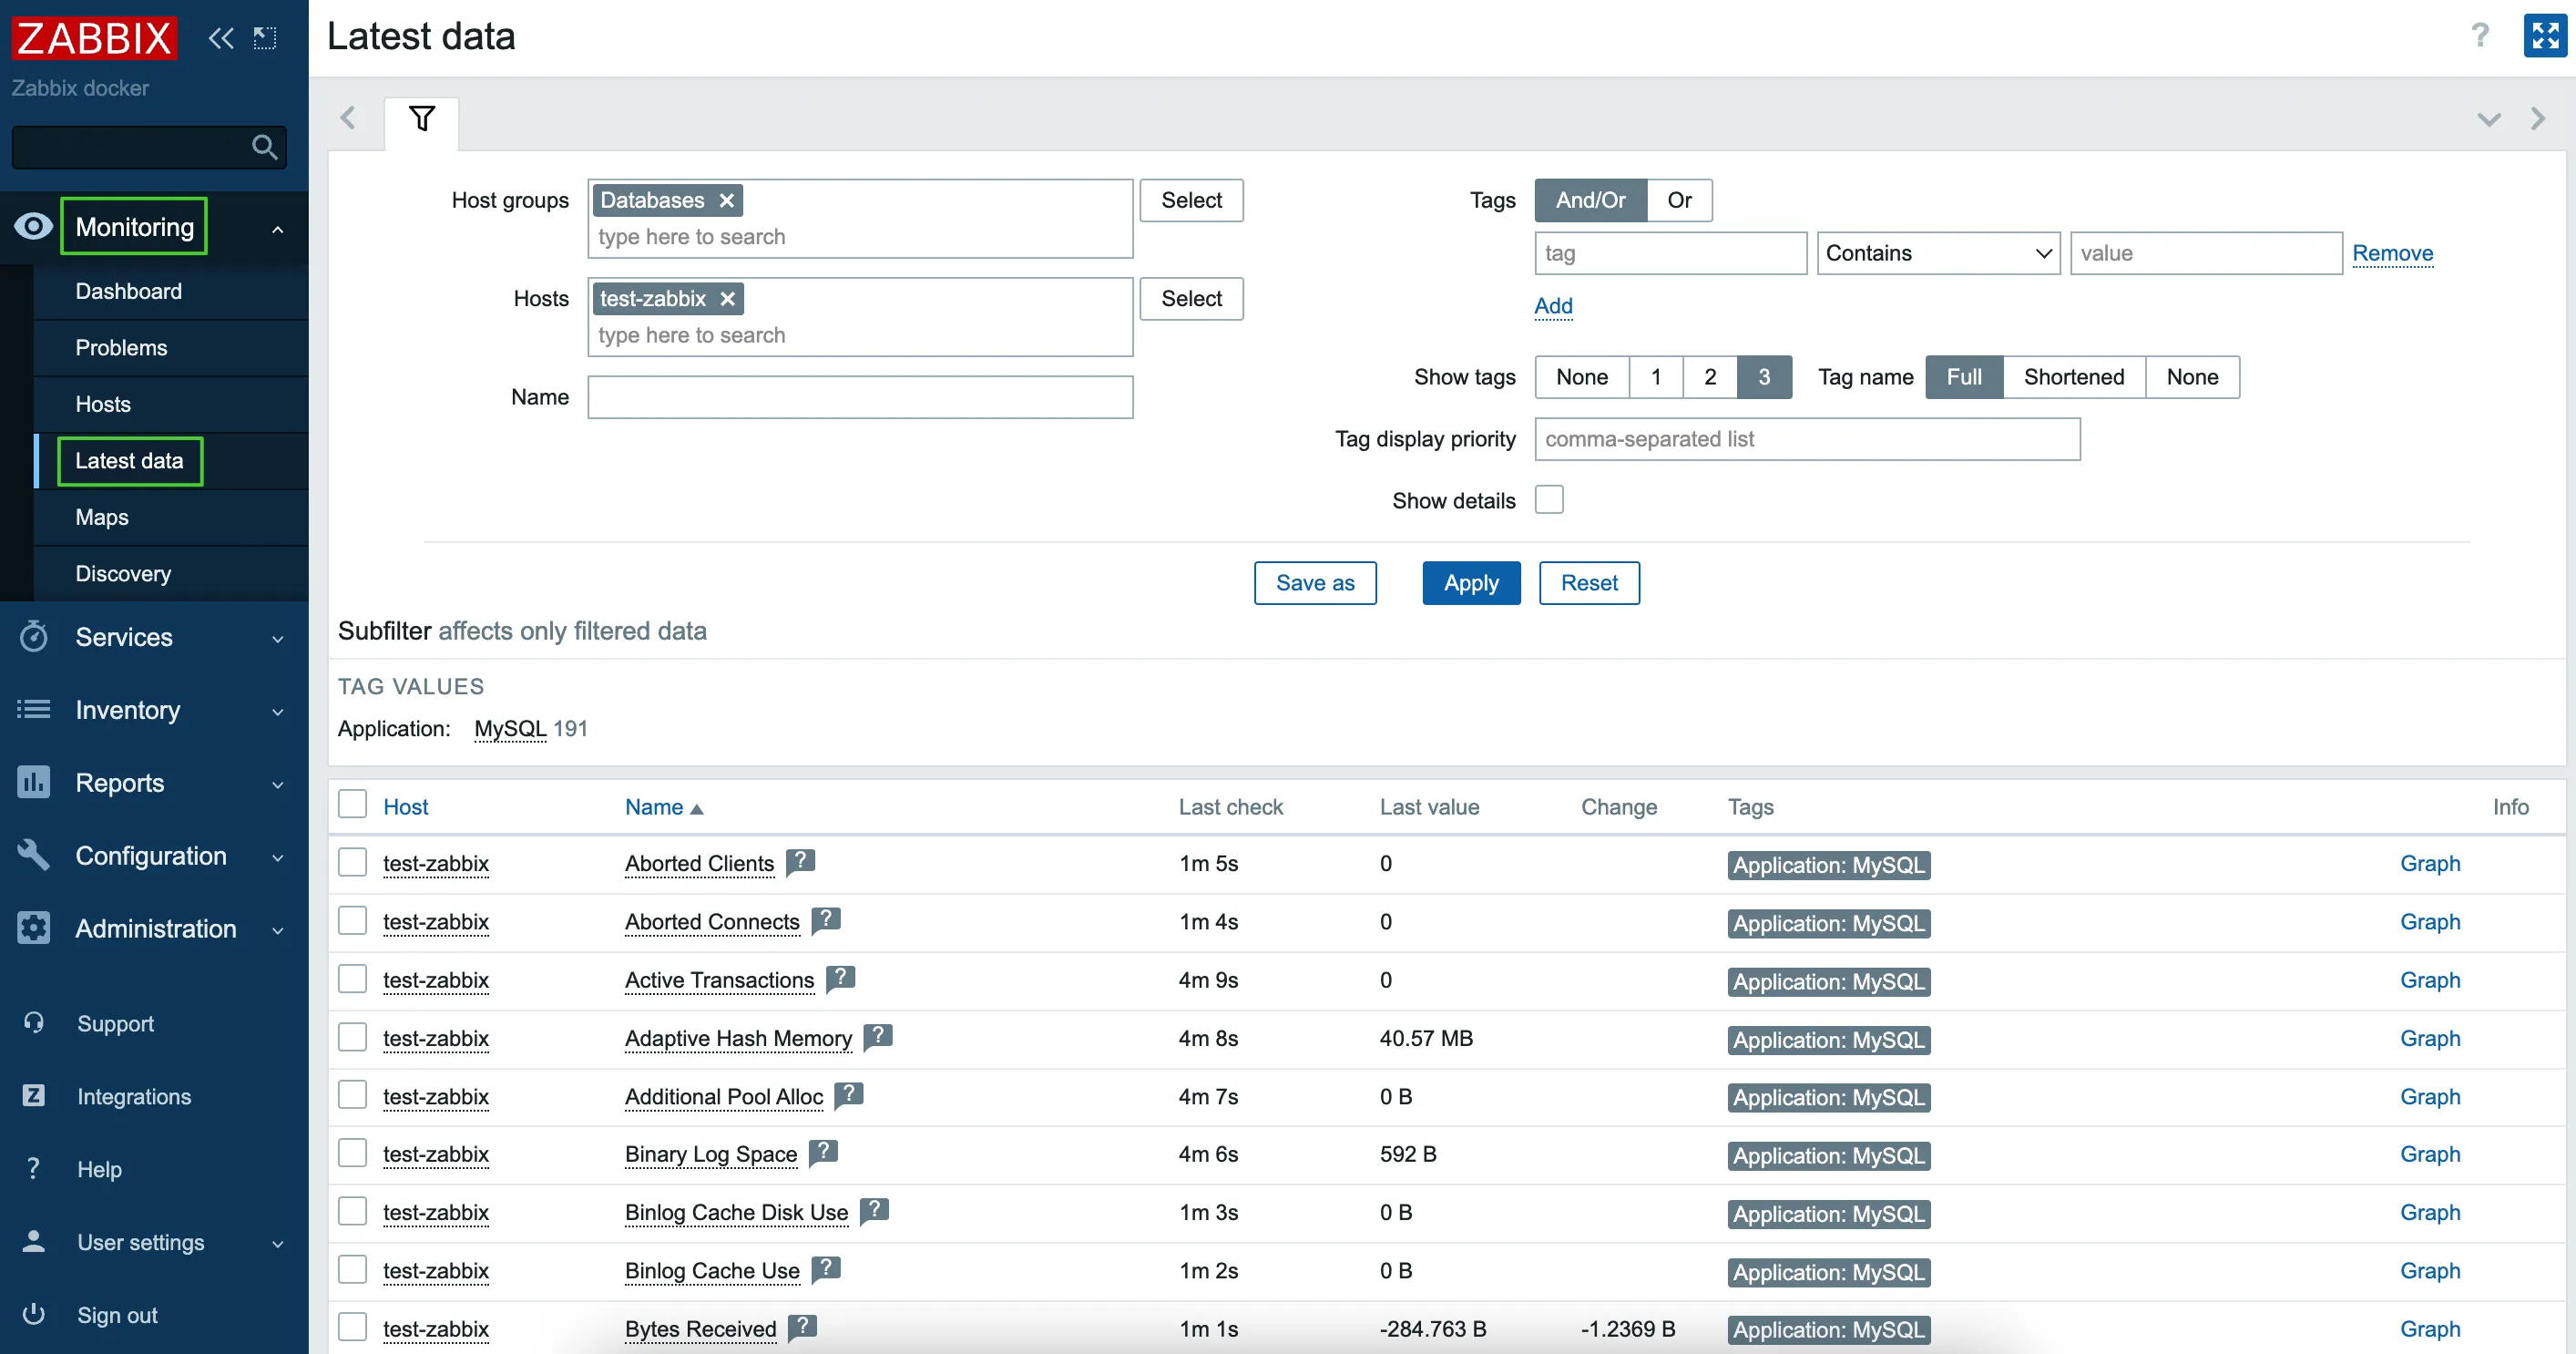
Task: Click the Services stopwatch icon
Action: pyautogui.click(x=33, y=637)
